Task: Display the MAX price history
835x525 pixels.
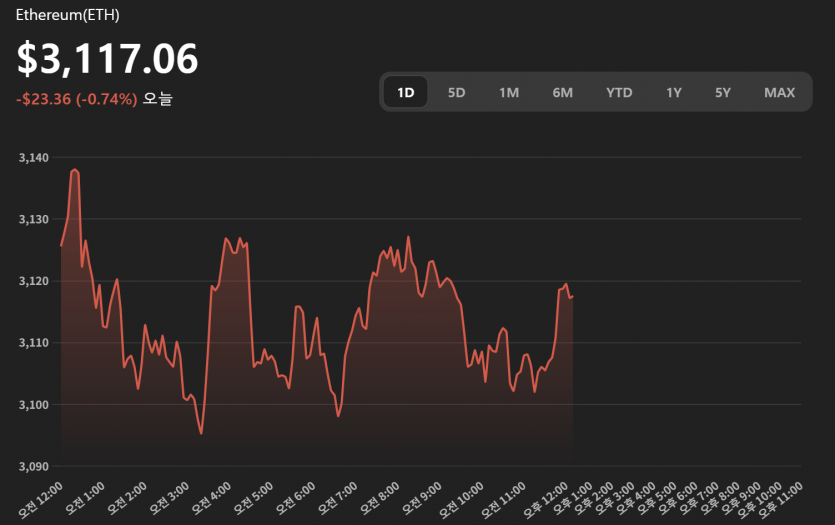Action: 779,93
